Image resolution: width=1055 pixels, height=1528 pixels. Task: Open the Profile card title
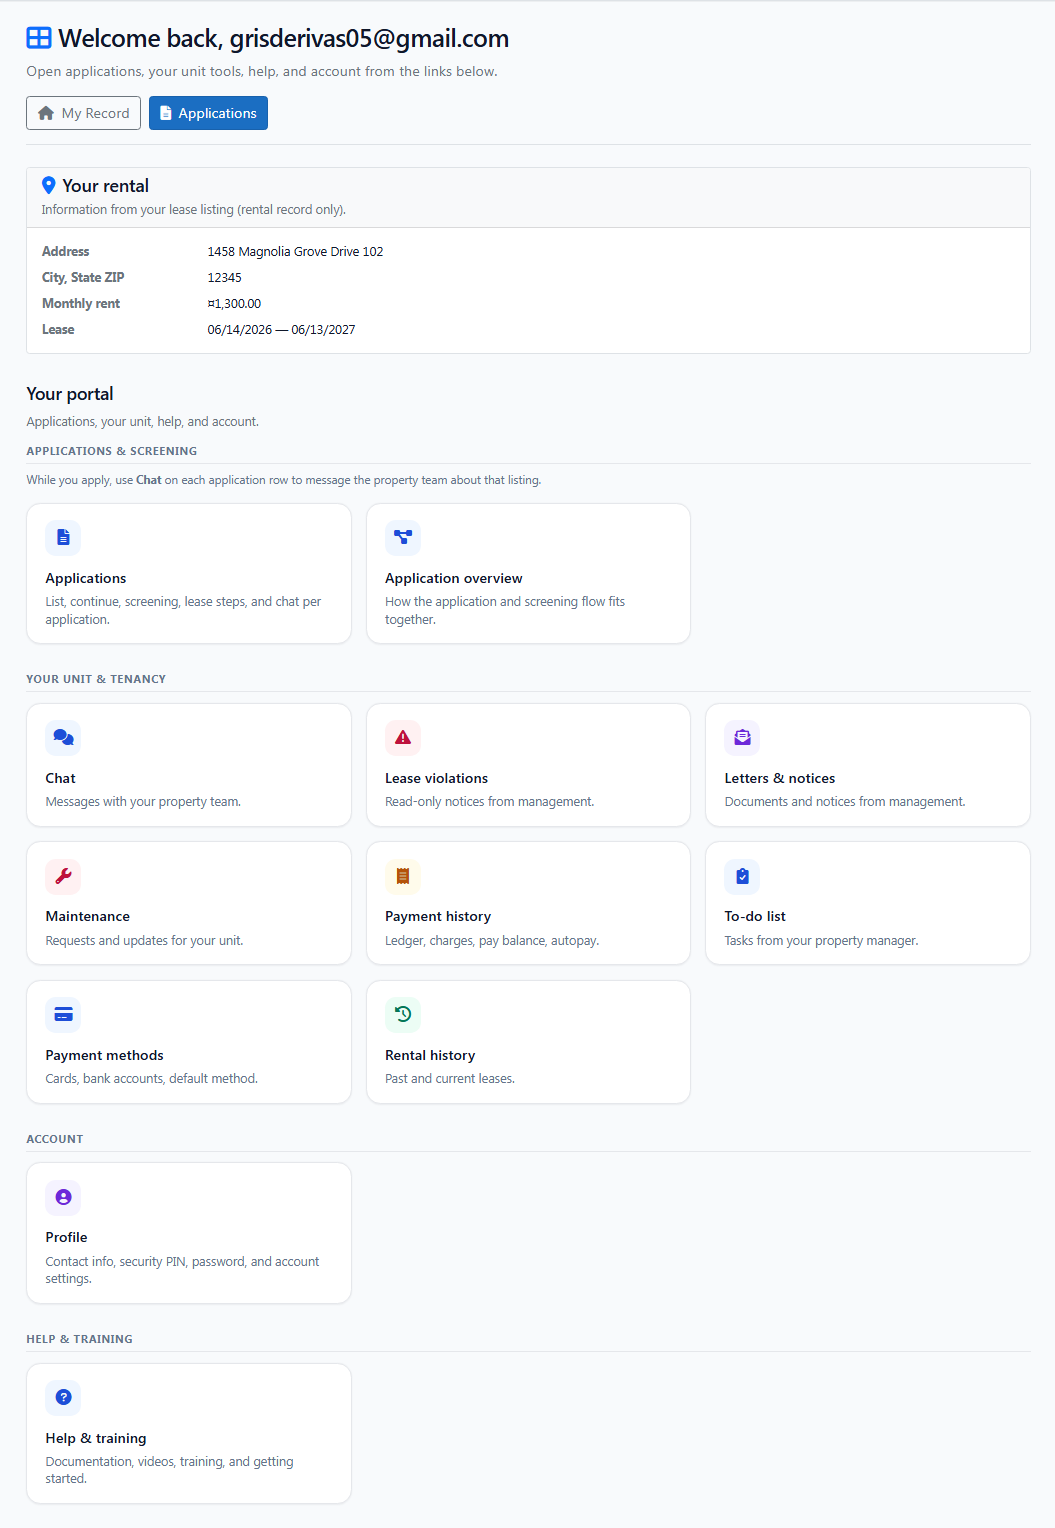coord(66,1237)
